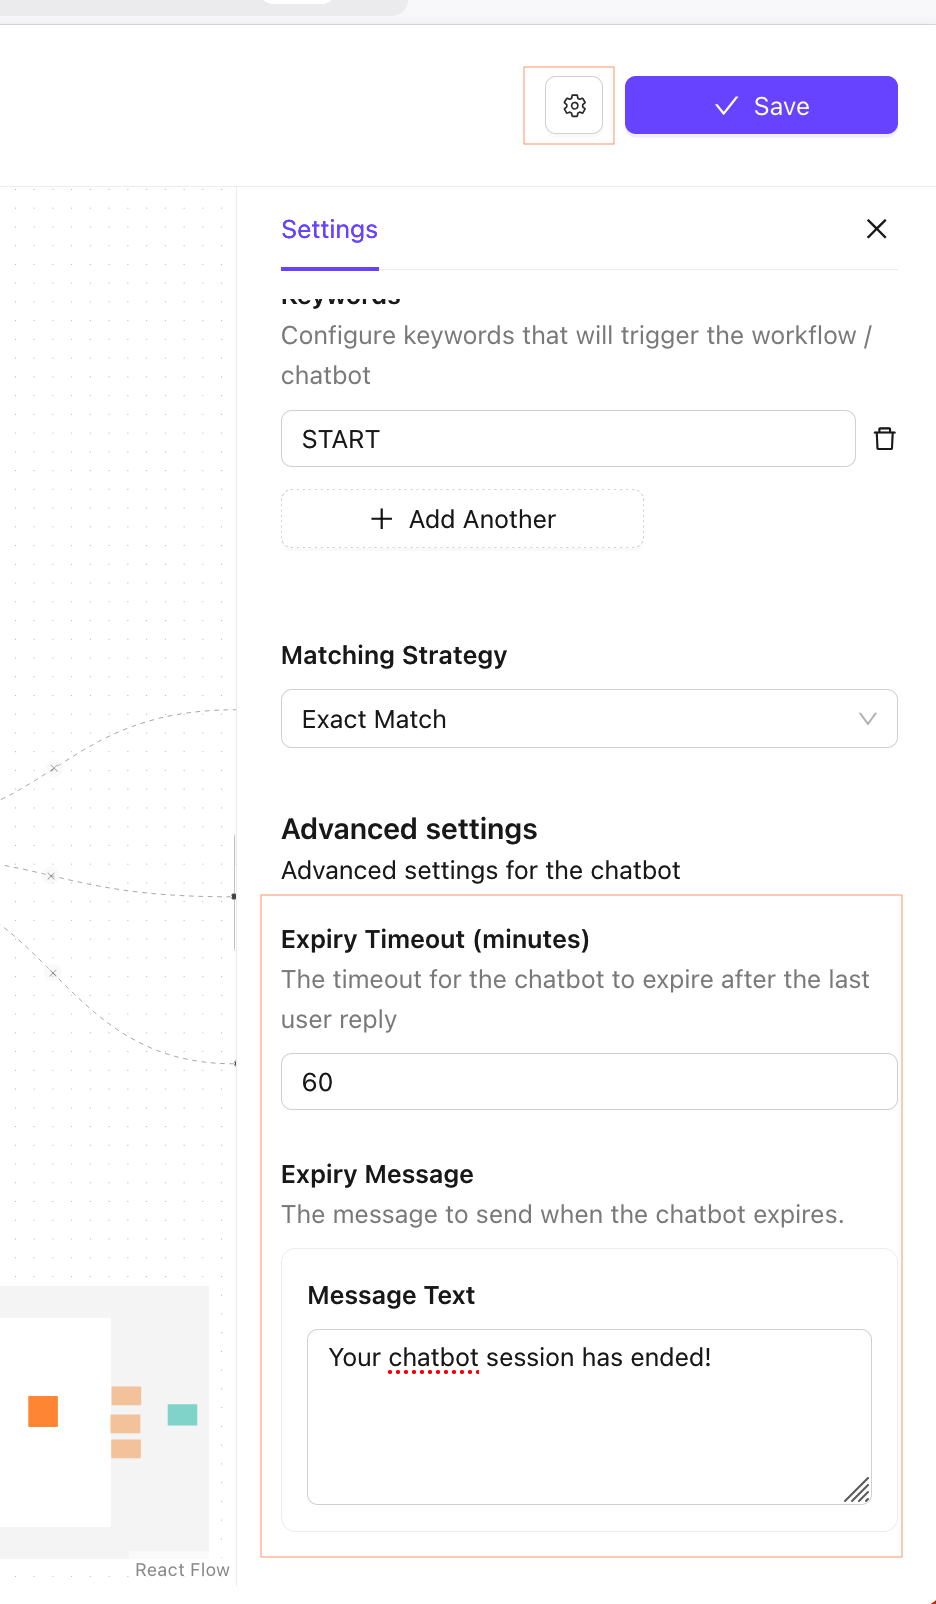Select the top peach node in the minimap
Screen dimensions: 936x1604
click(x=126, y=1396)
